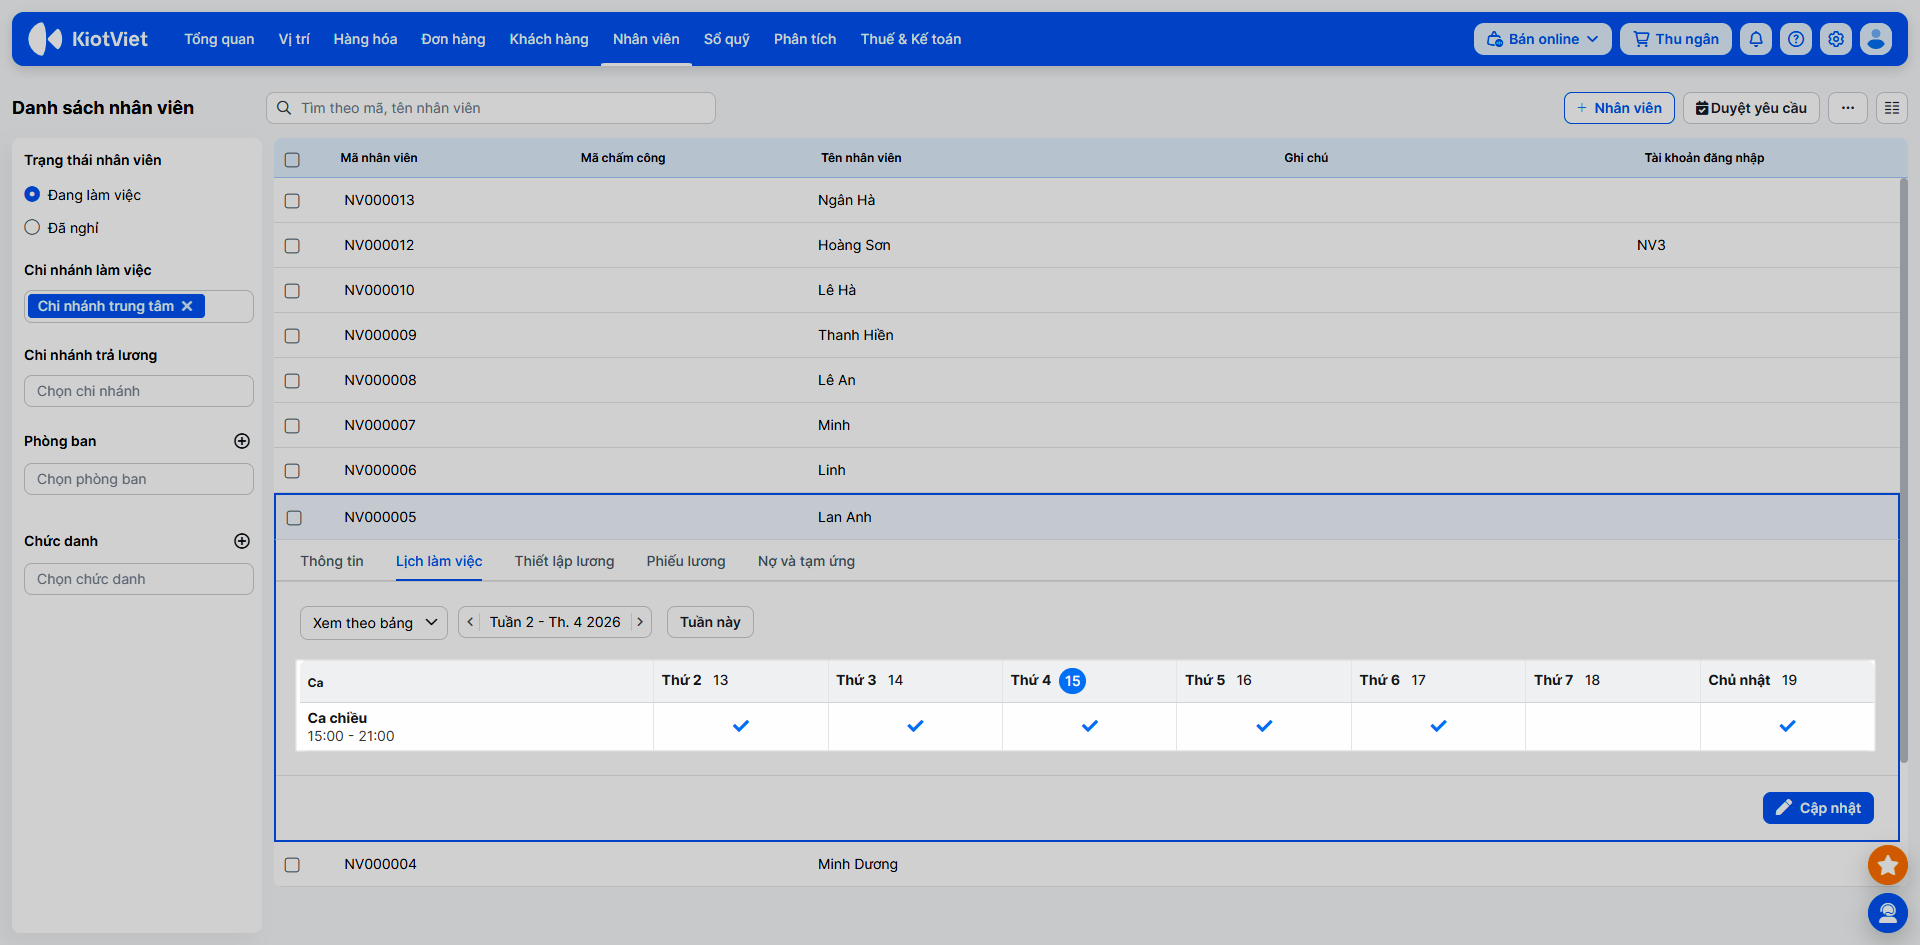Image resolution: width=1920 pixels, height=945 pixels.
Task: Click the Duyệt yêu cầu button
Action: pos(1751,108)
